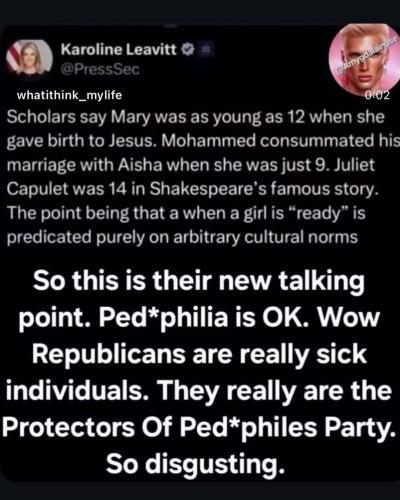
Task: Click the 'Scholars say Mary' tweet line
Action: (195, 118)
